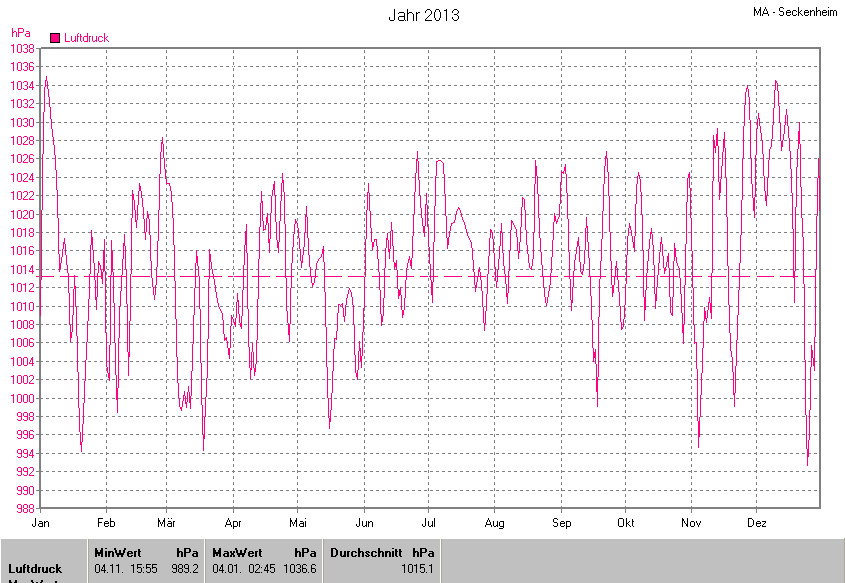Click the Luftdruck row label in the table
The image size is (845, 583).
tap(35, 568)
